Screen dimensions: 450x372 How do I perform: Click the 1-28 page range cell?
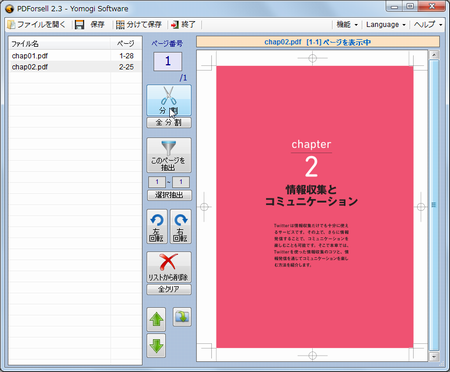pos(126,56)
